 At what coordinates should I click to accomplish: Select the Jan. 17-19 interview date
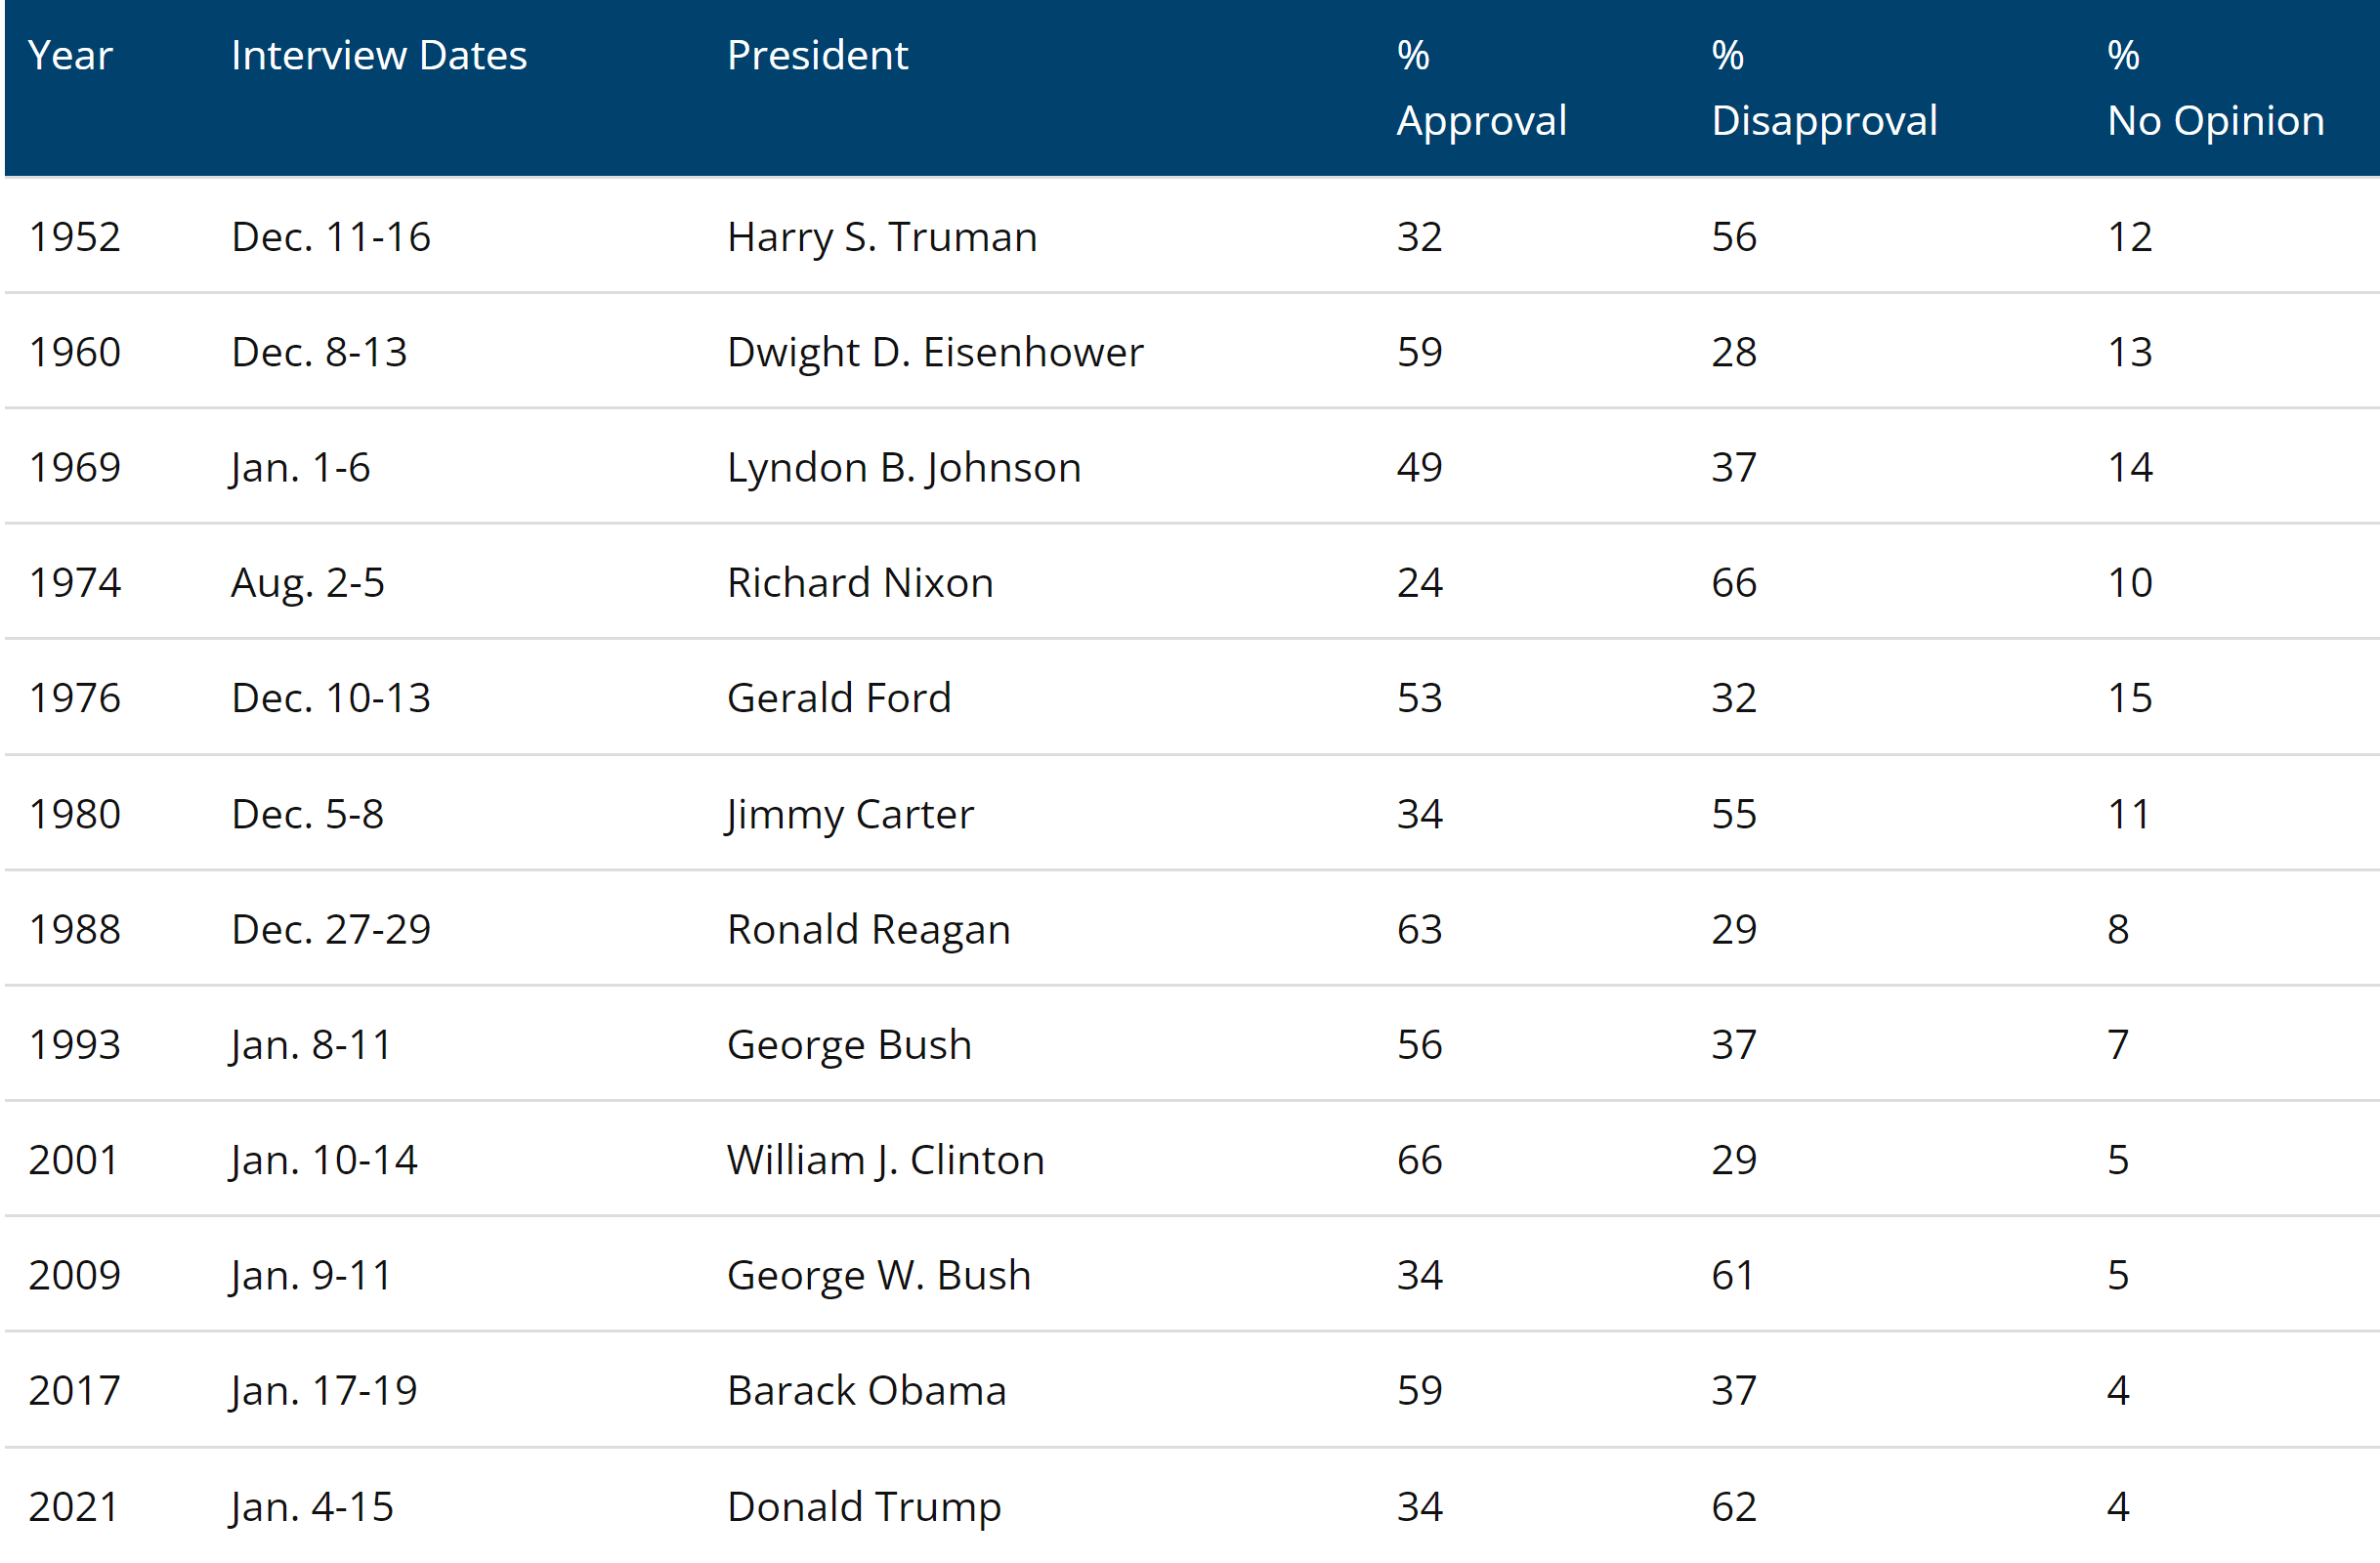point(324,1390)
